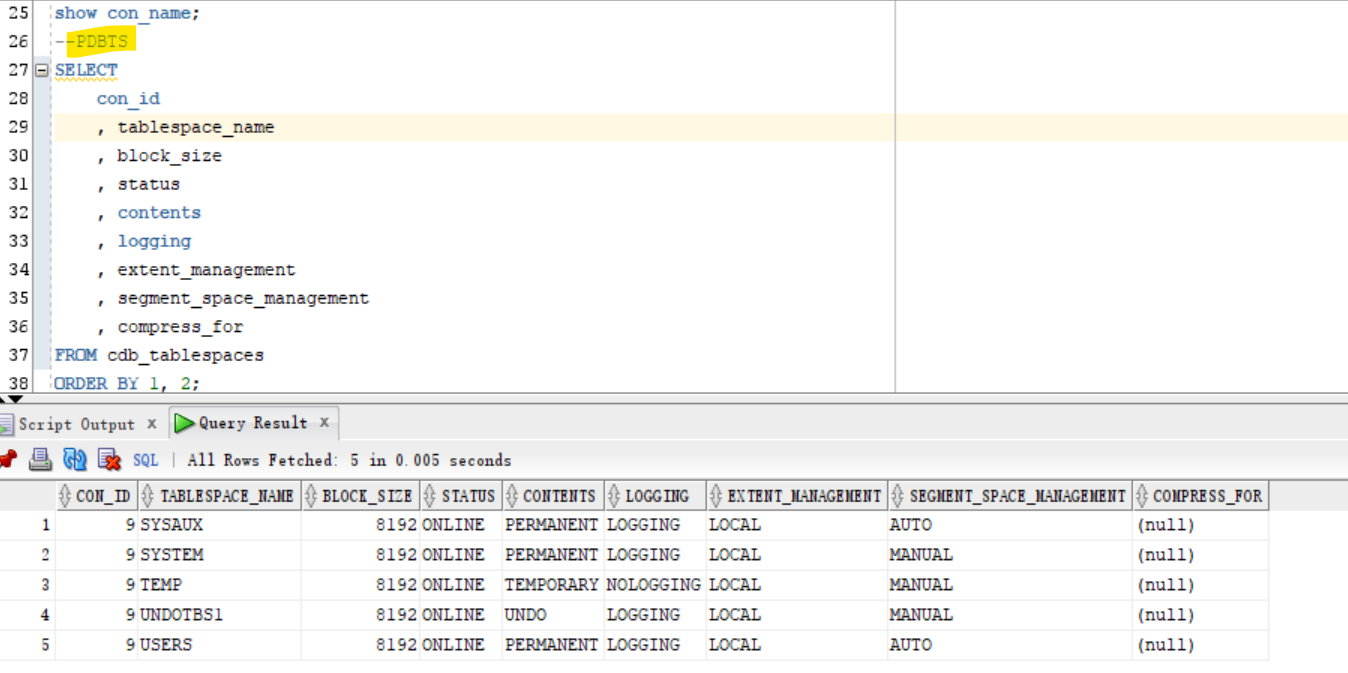
Task: Collapse the SELECT statement fold marker
Action: pos(42,70)
